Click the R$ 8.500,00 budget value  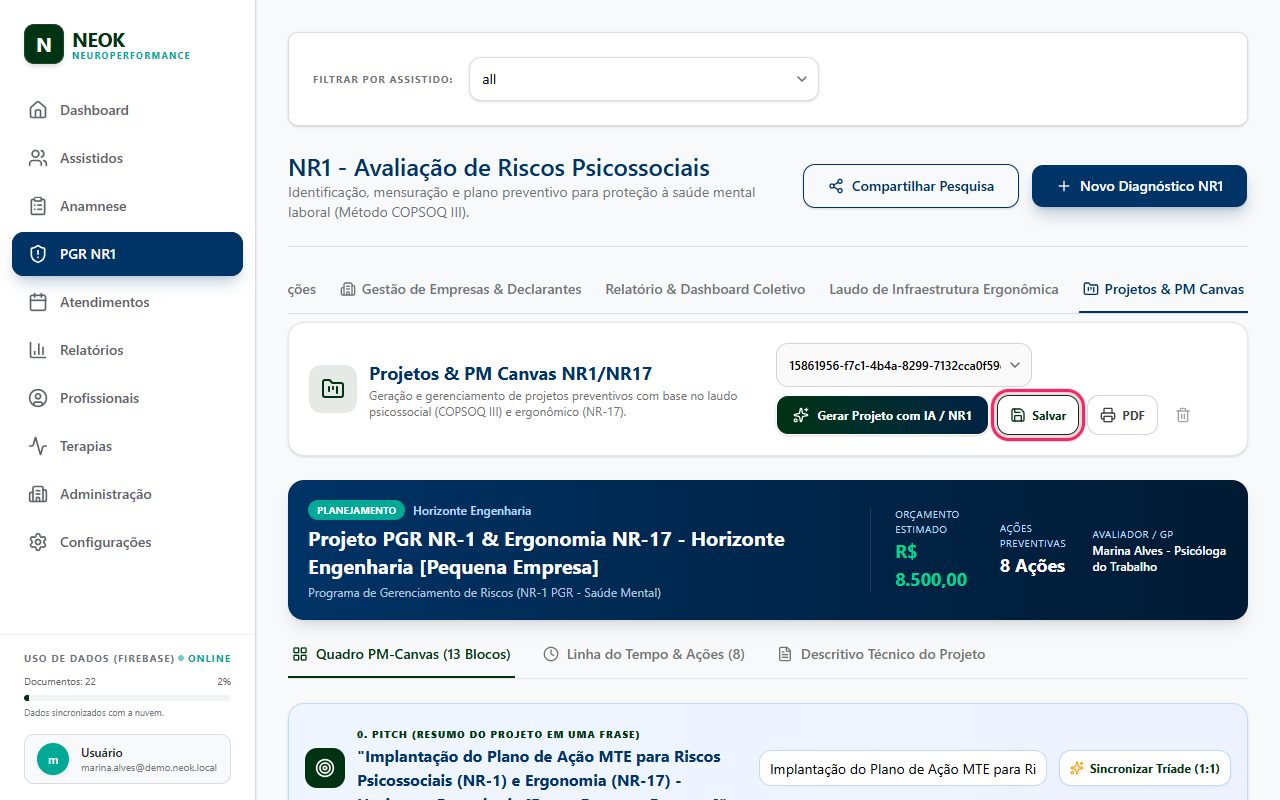(x=931, y=565)
